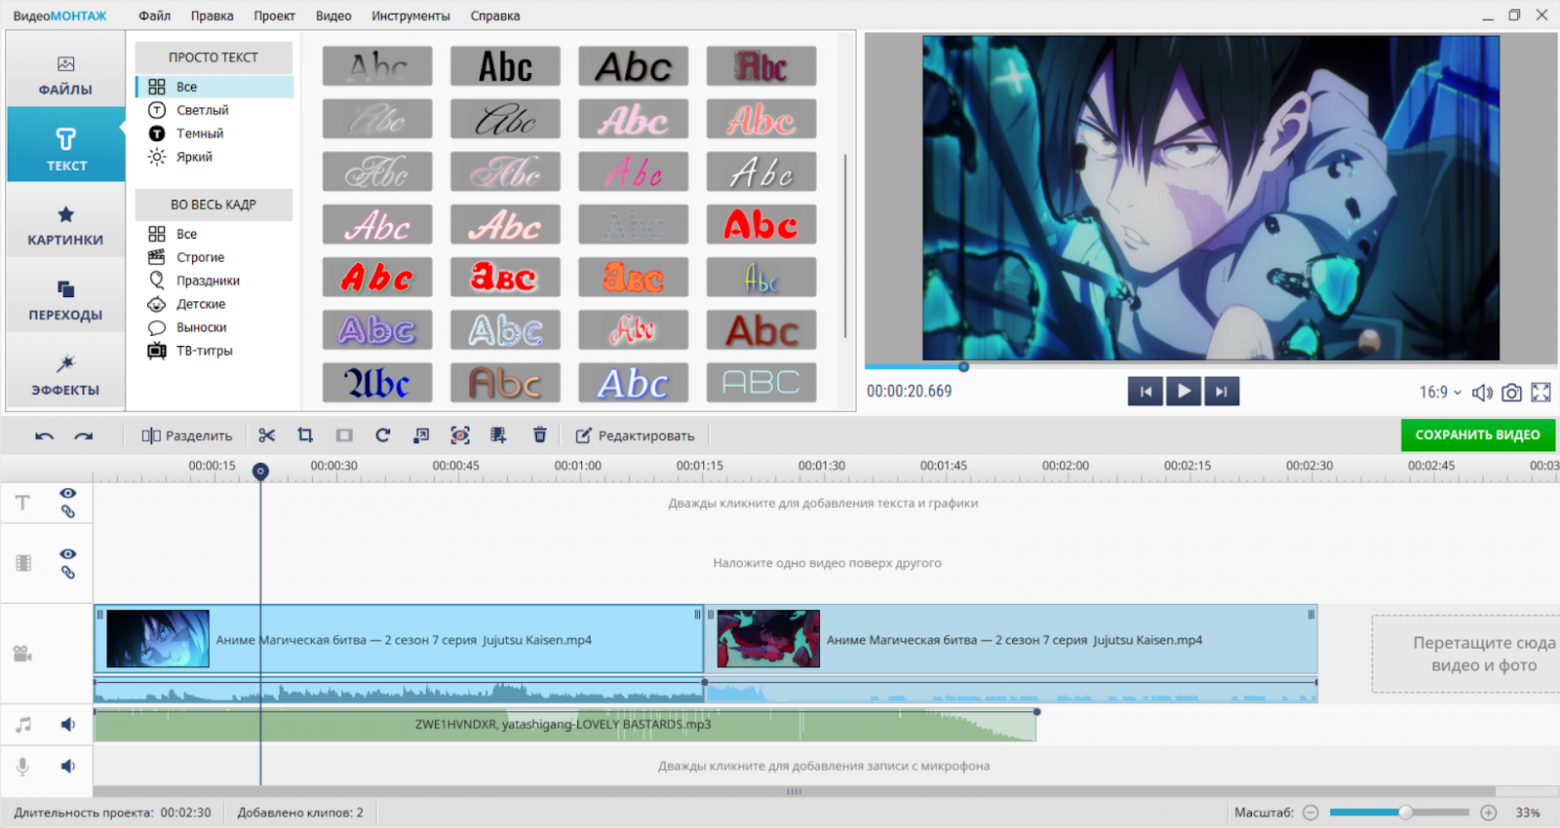Undo the last action with the undo arrow
The width and height of the screenshot is (1560, 828).
44,436
